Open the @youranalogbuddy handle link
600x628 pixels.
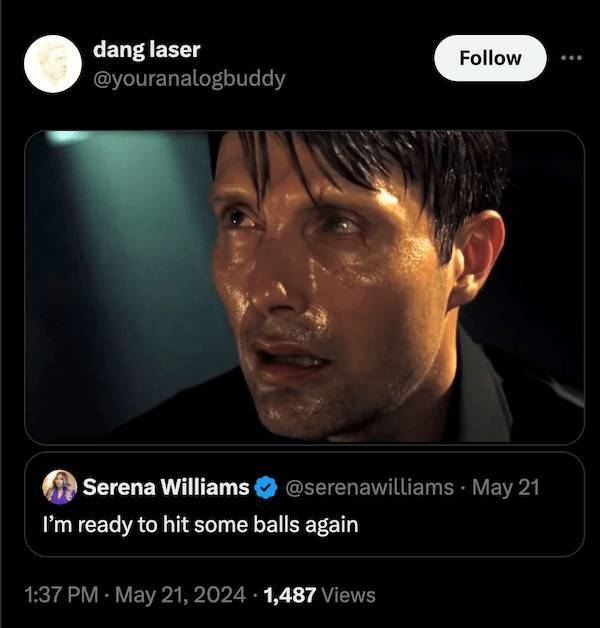(x=188, y=77)
